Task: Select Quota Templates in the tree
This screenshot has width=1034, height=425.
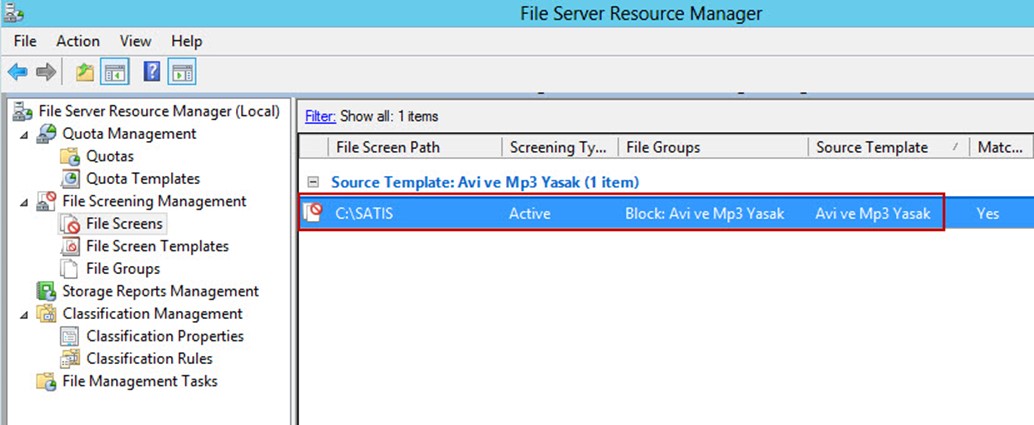Action: click(143, 179)
